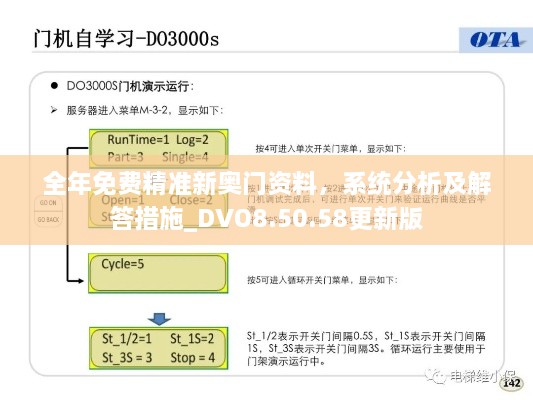Click the Single=4 option in the top box
The height and width of the screenshot is (400, 533).
(185, 157)
